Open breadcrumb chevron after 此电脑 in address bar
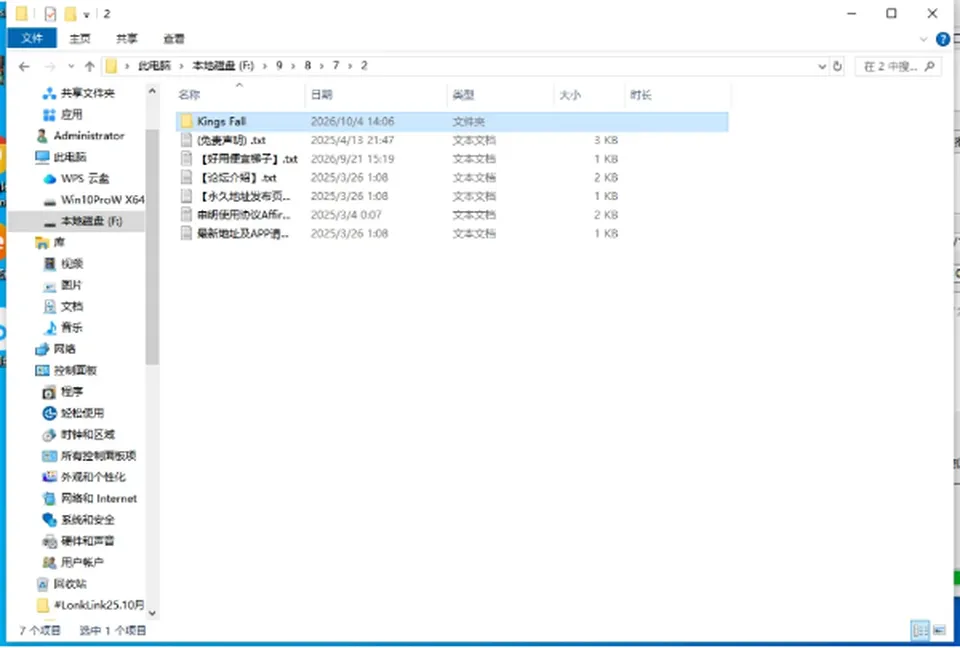This screenshot has width=960, height=648. coord(181,66)
